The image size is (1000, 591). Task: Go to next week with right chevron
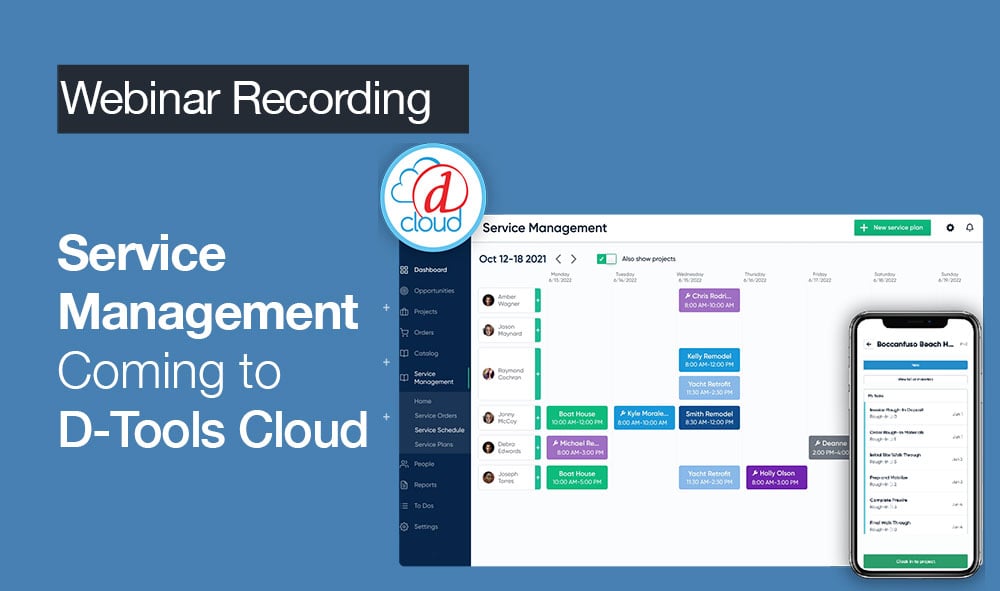(573, 259)
